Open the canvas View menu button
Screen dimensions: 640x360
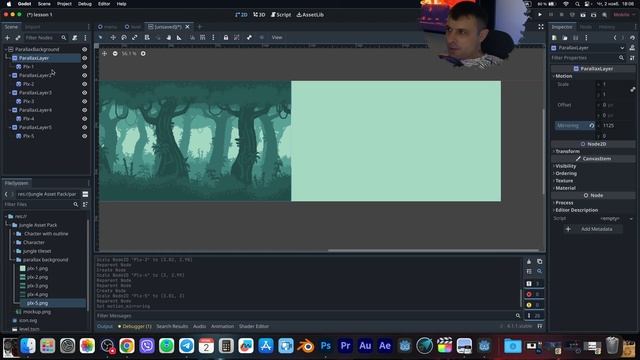(x=277, y=37)
